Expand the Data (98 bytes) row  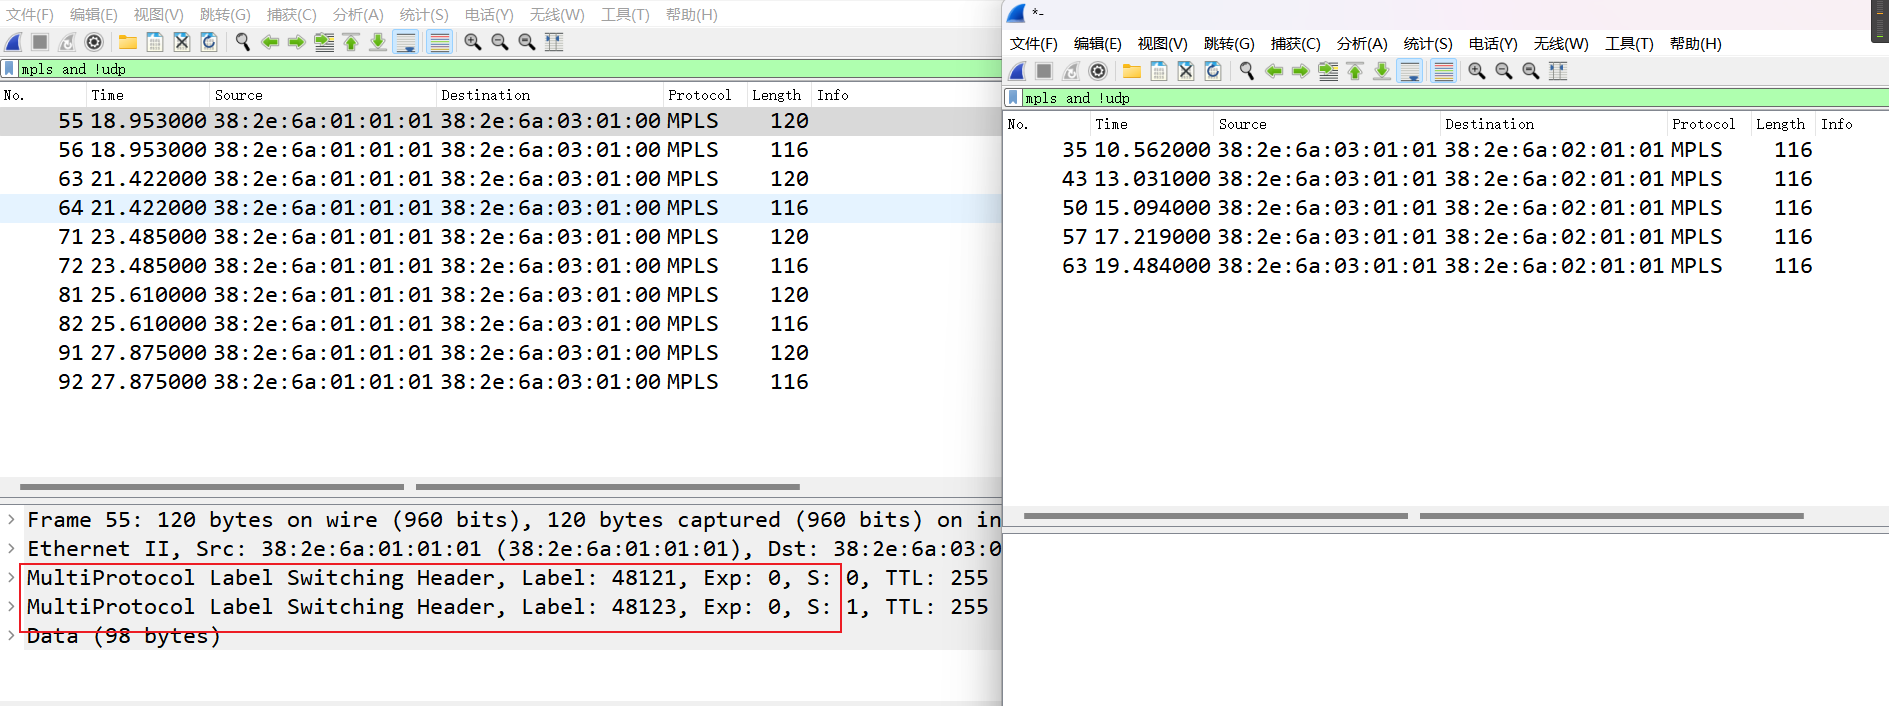[11, 636]
